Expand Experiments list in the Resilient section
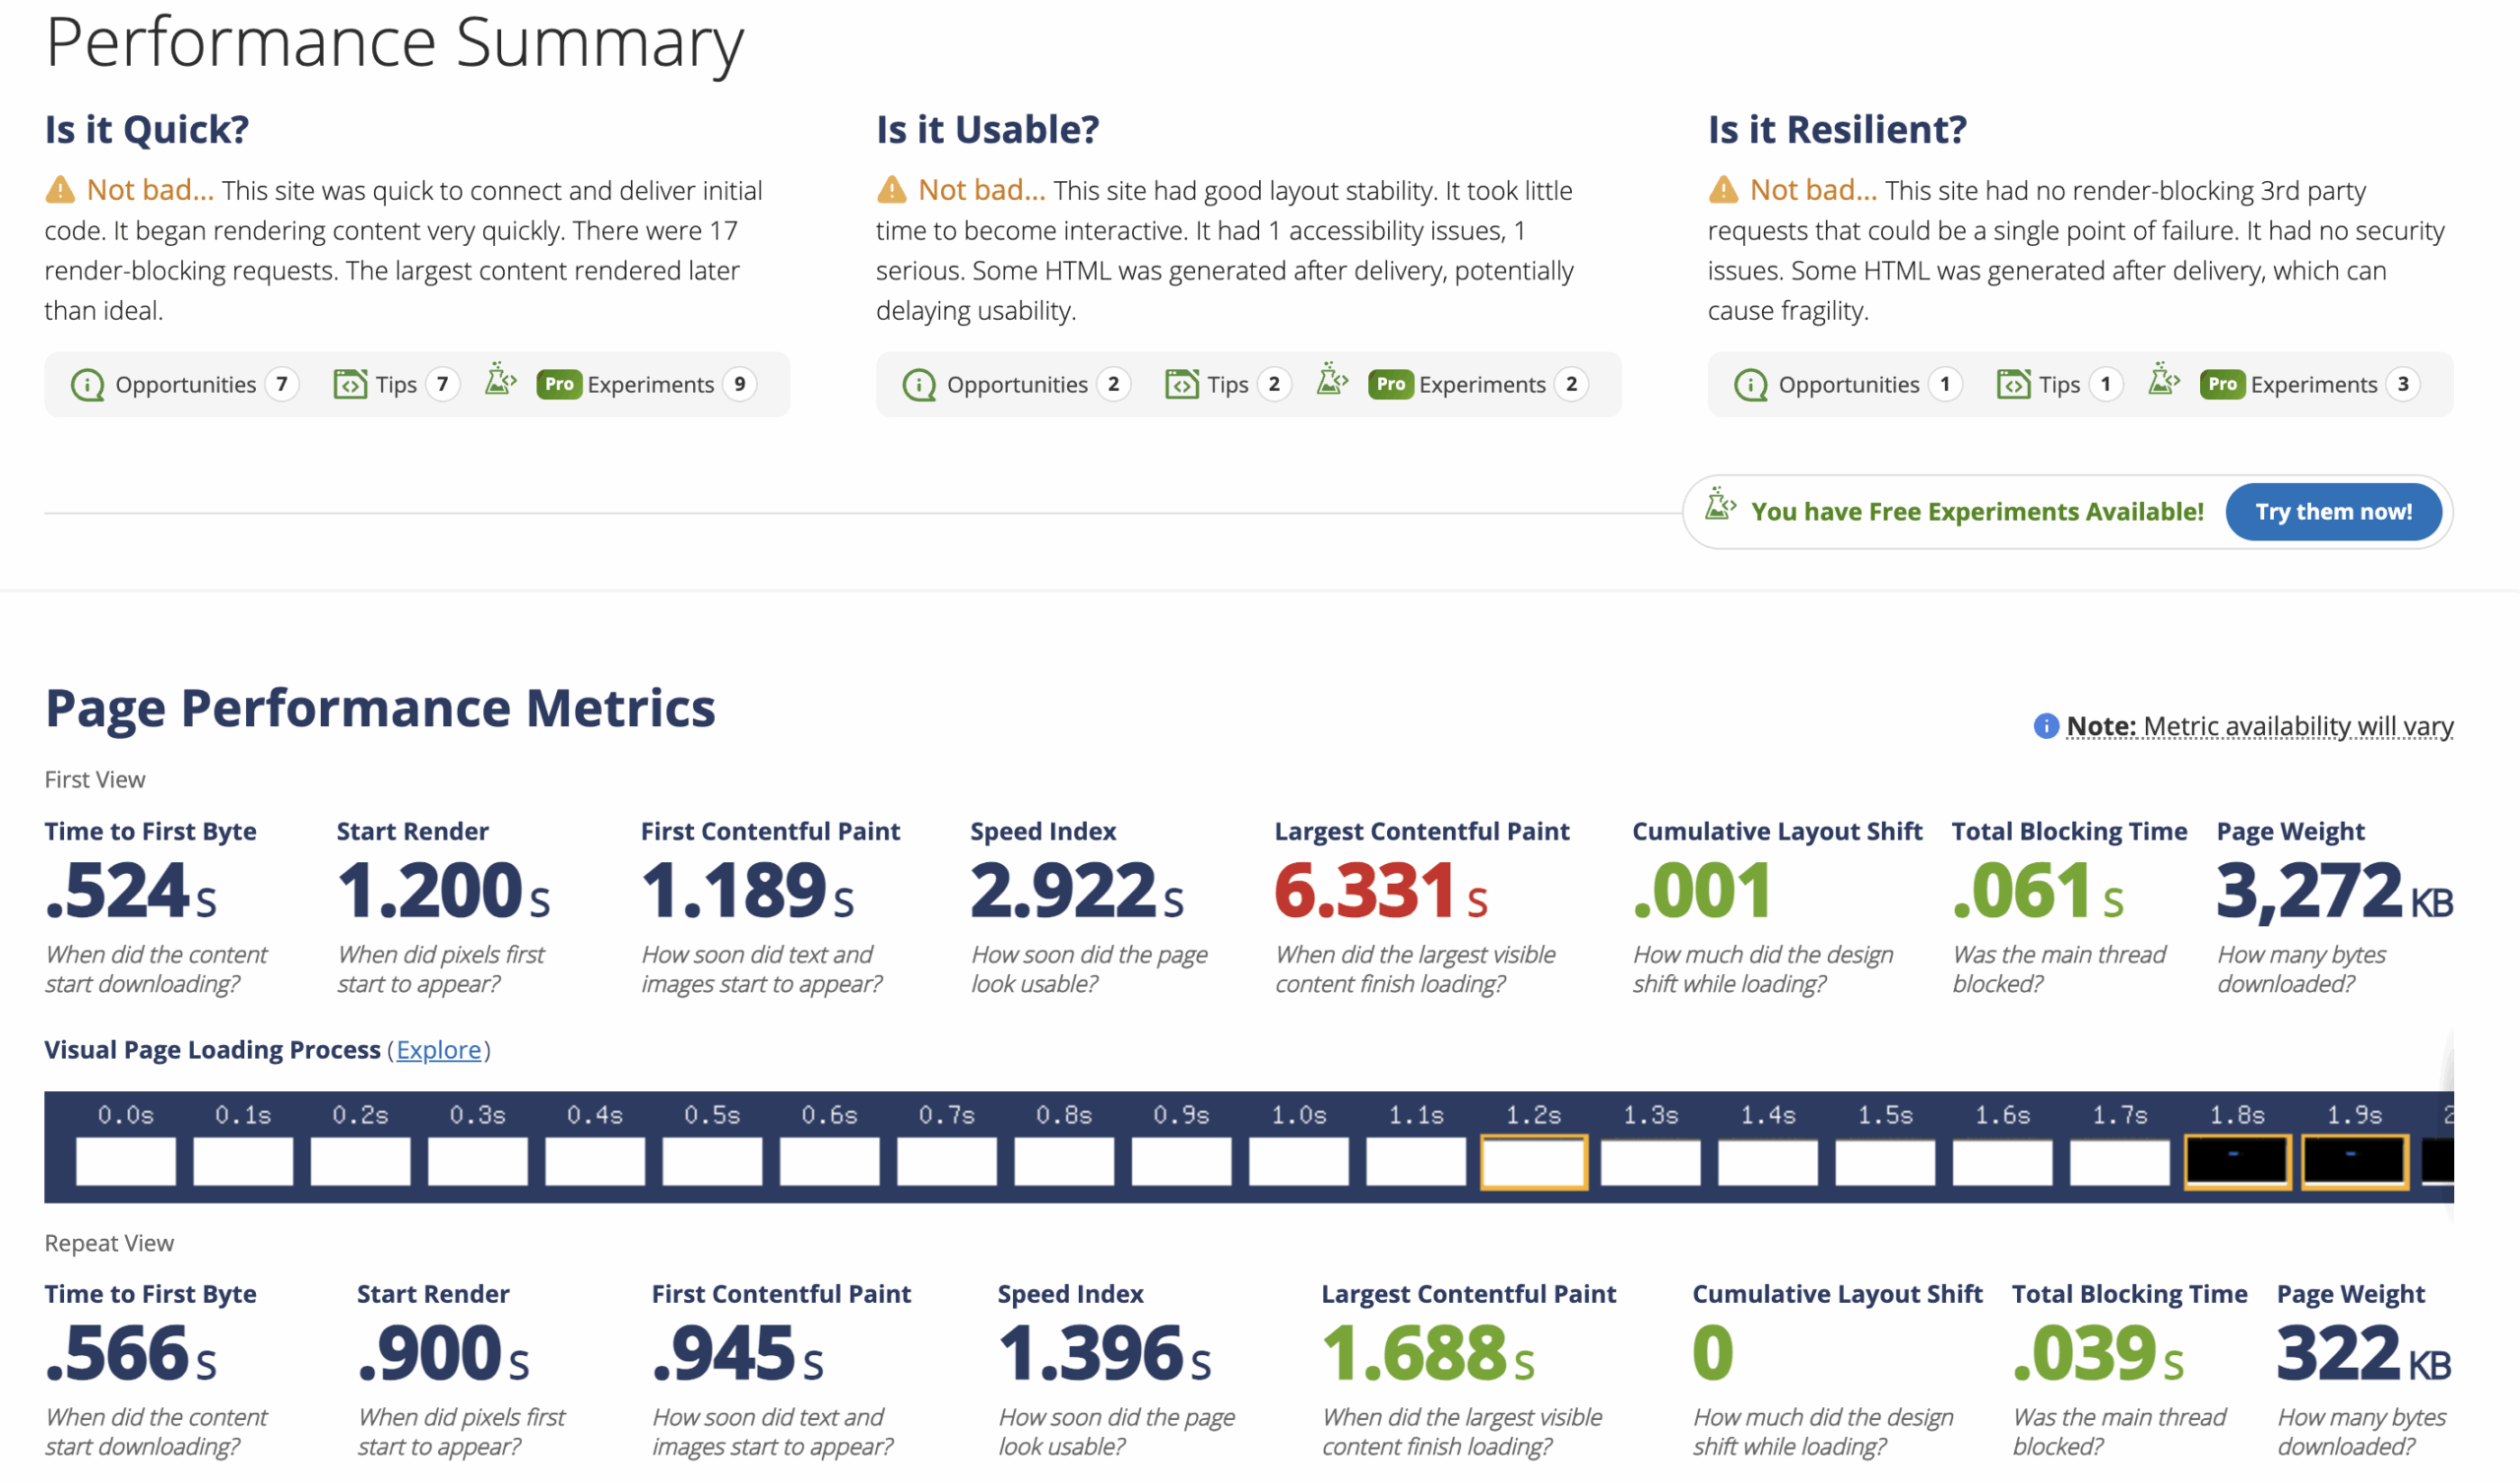2520x1483 pixels. (2313, 384)
